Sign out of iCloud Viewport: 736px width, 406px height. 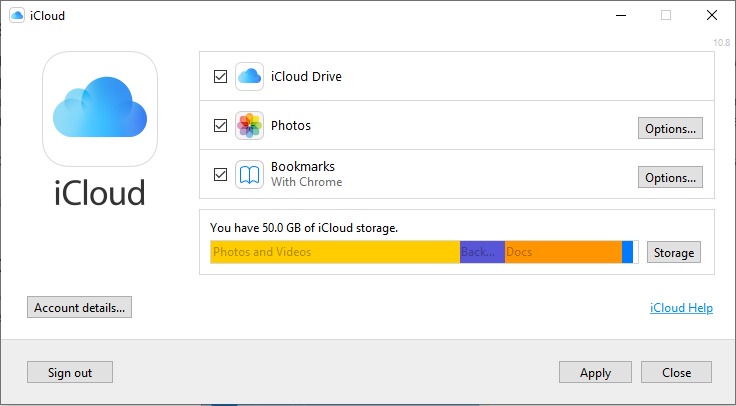[70, 372]
